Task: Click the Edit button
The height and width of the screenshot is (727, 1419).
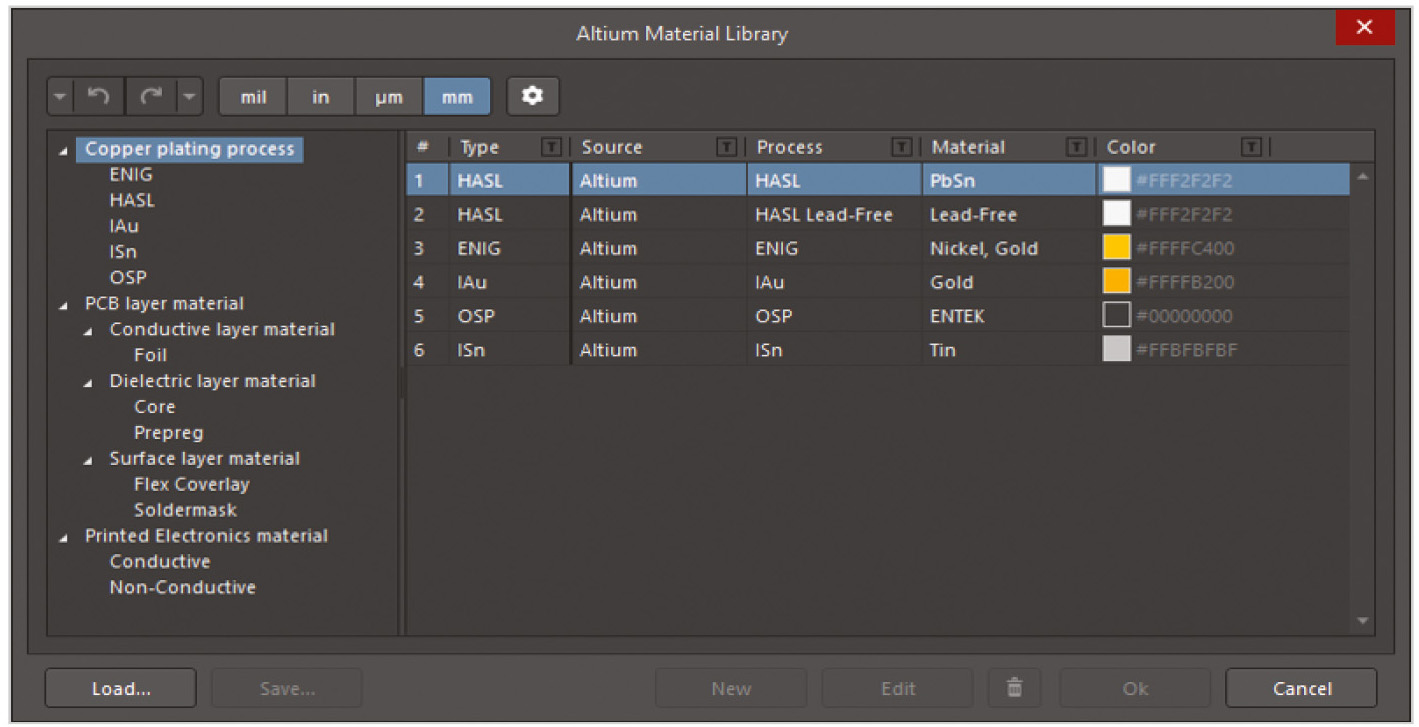Action: pos(898,688)
